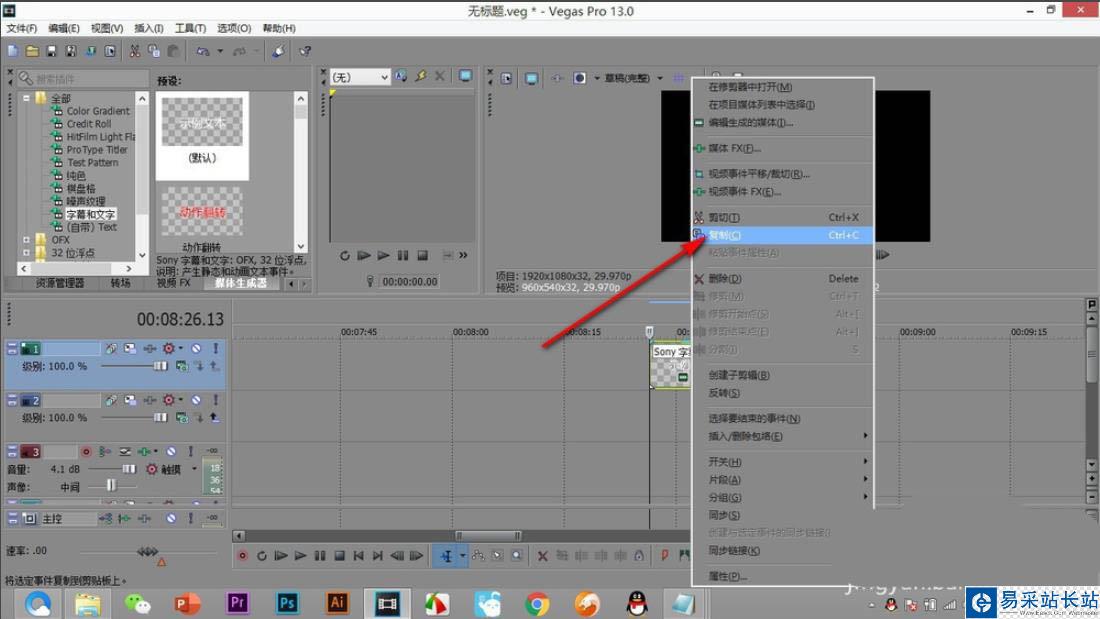Solo video track 2
Viewport: 1100px width, 619px height.
(215, 400)
